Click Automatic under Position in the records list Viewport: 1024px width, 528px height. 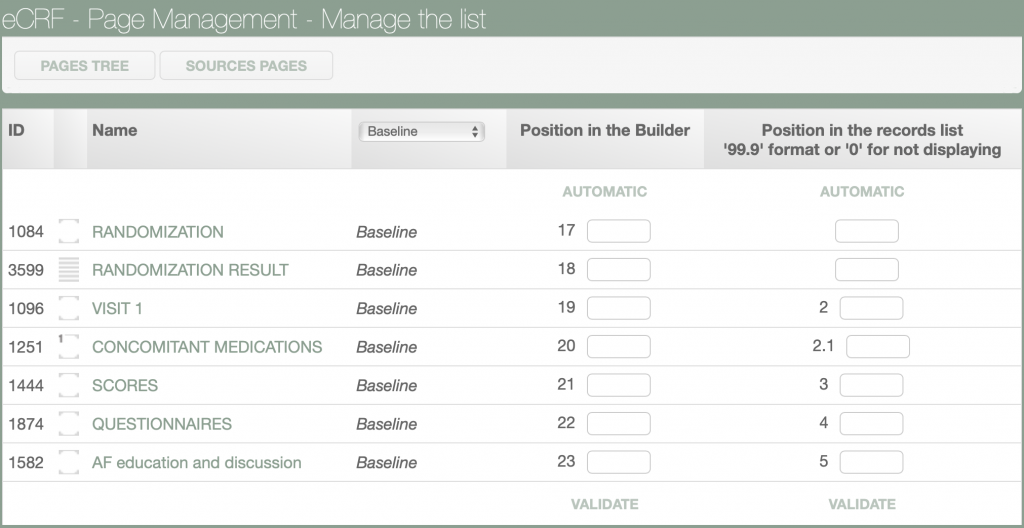(862, 191)
